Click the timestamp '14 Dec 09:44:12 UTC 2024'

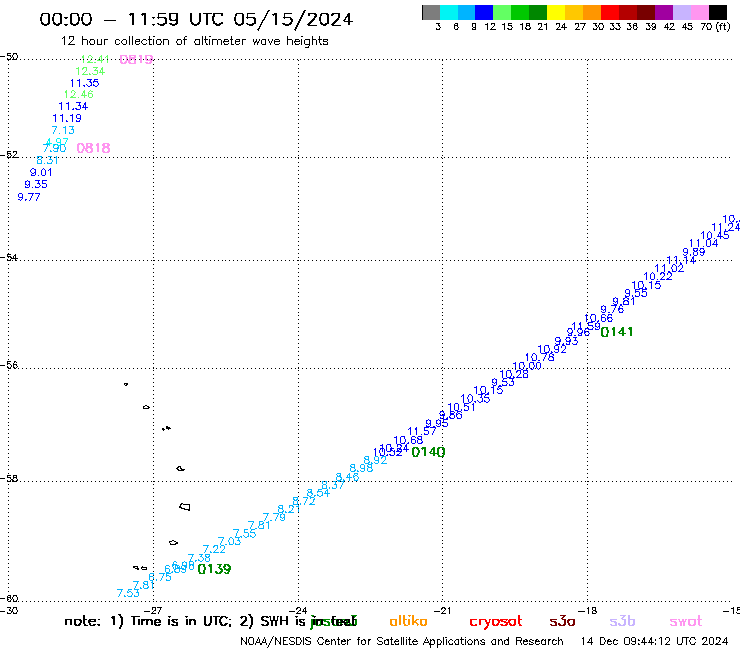655,642
